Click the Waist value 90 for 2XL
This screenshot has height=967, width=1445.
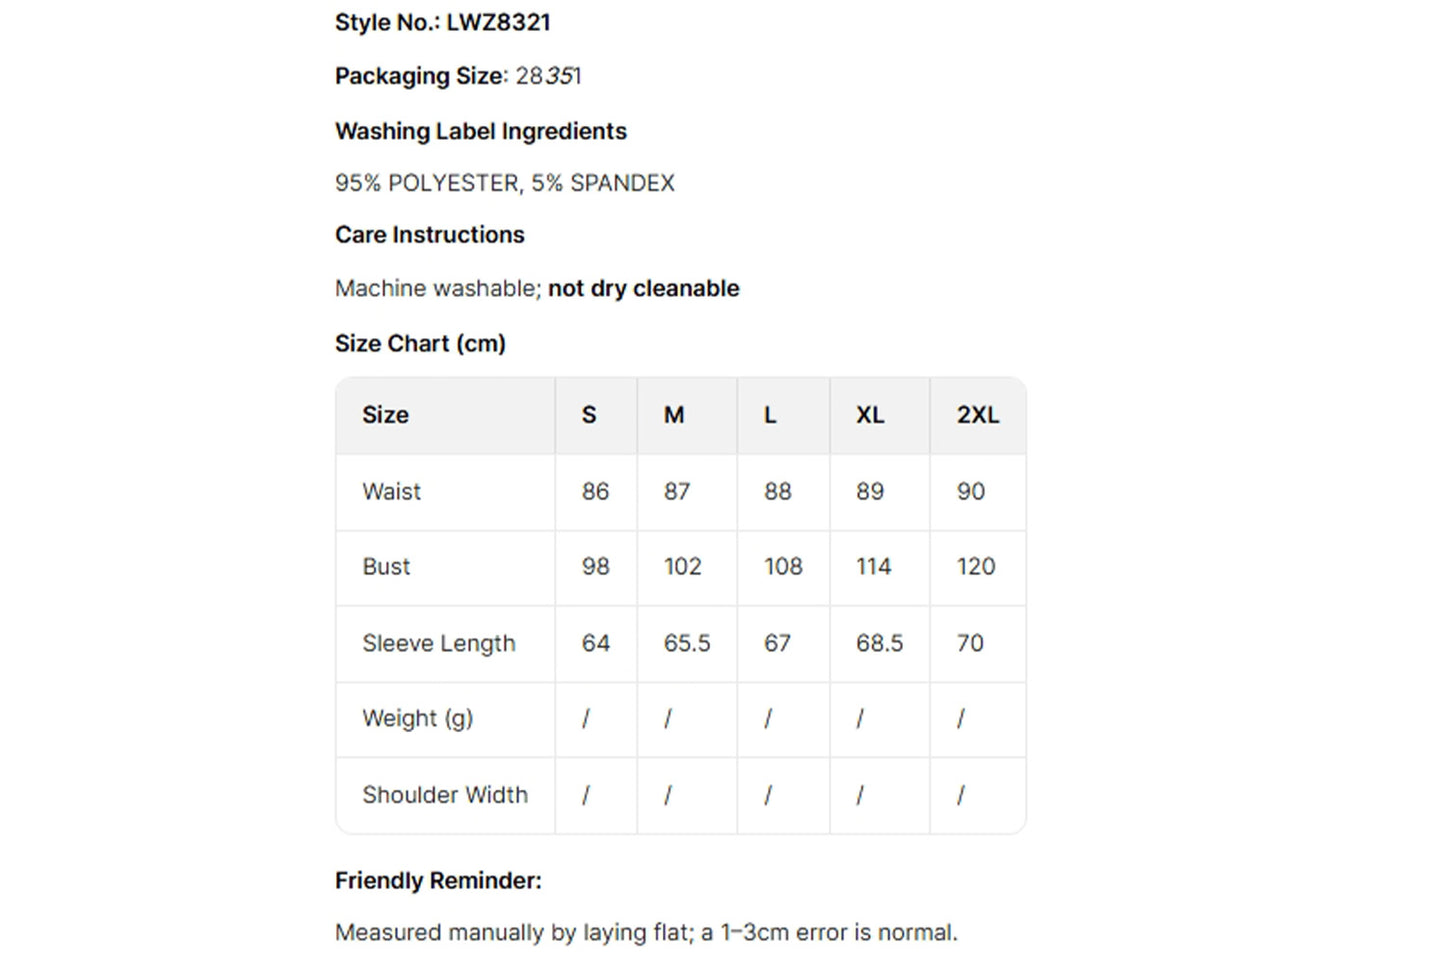tap(971, 491)
